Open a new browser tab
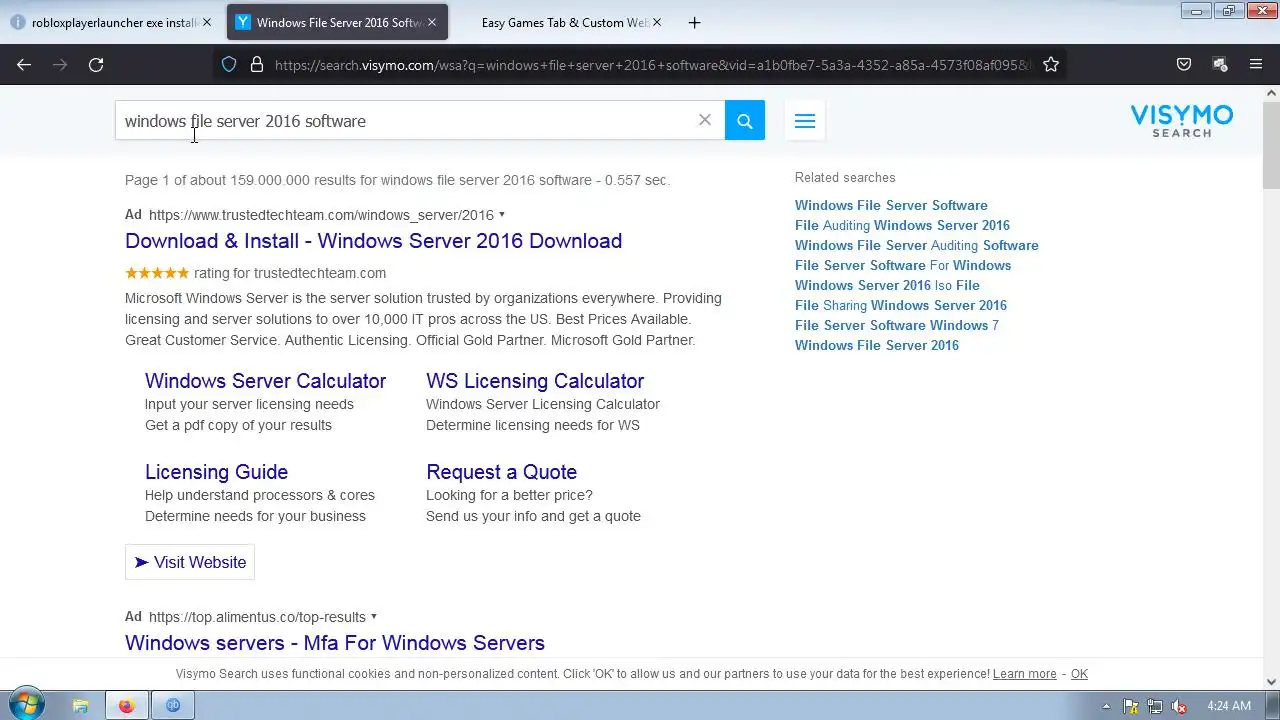Screen dimensions: 1280x720 (695, 22)
